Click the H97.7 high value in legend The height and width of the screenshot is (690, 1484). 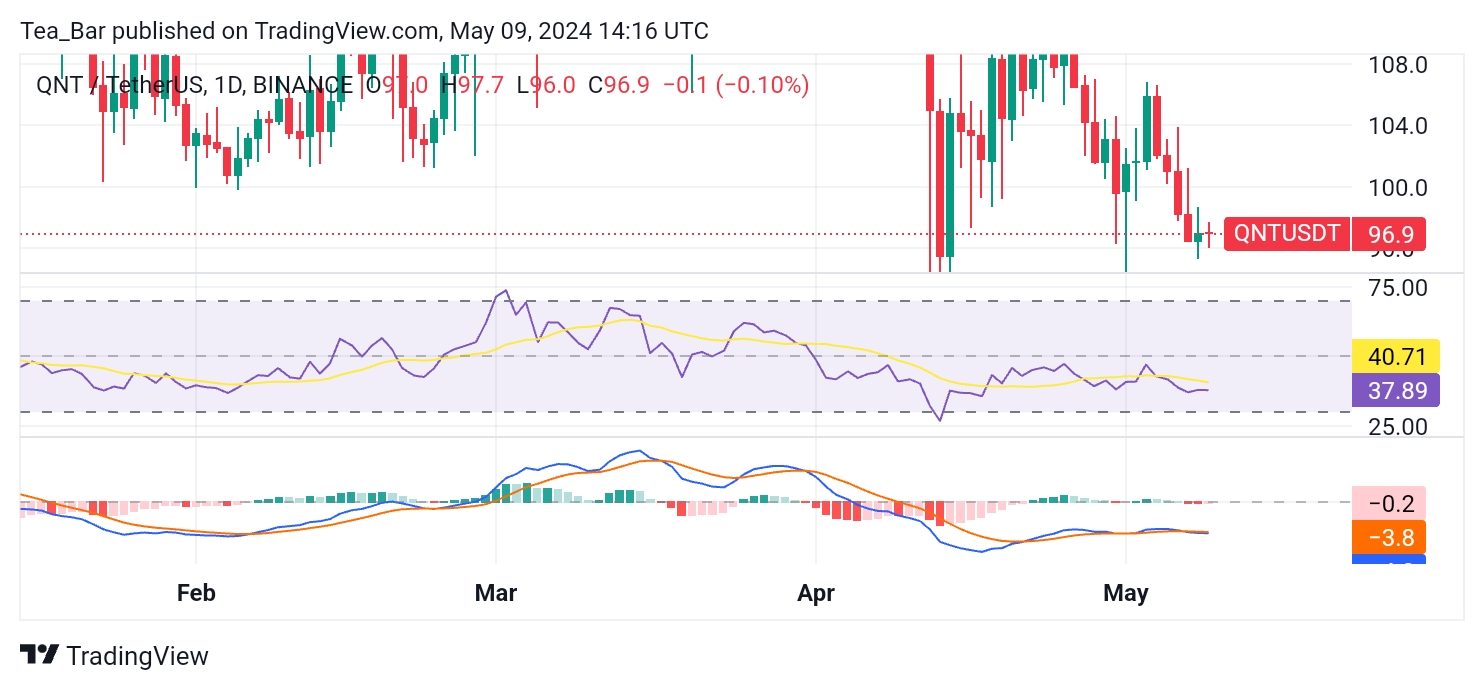point(473,85)
